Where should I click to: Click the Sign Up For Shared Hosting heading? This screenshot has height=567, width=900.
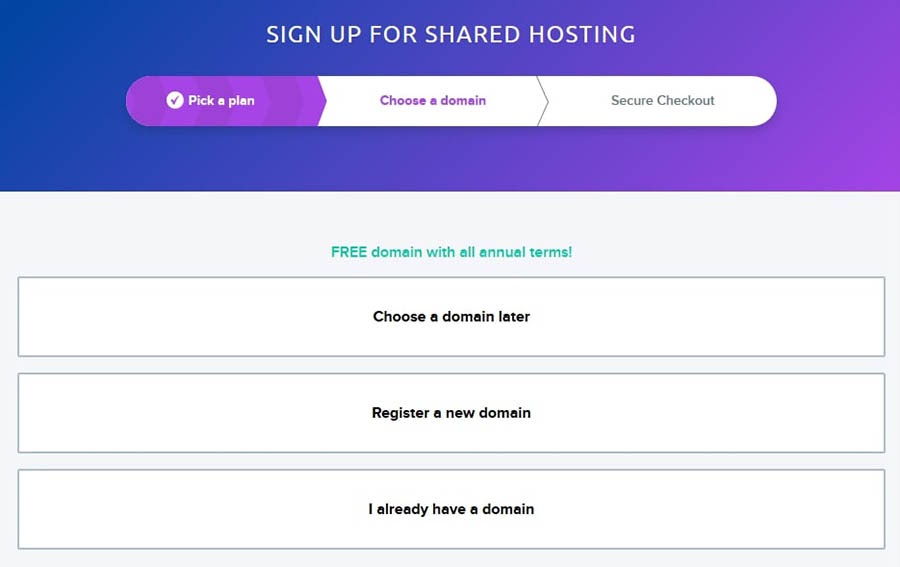coord(451,34)
